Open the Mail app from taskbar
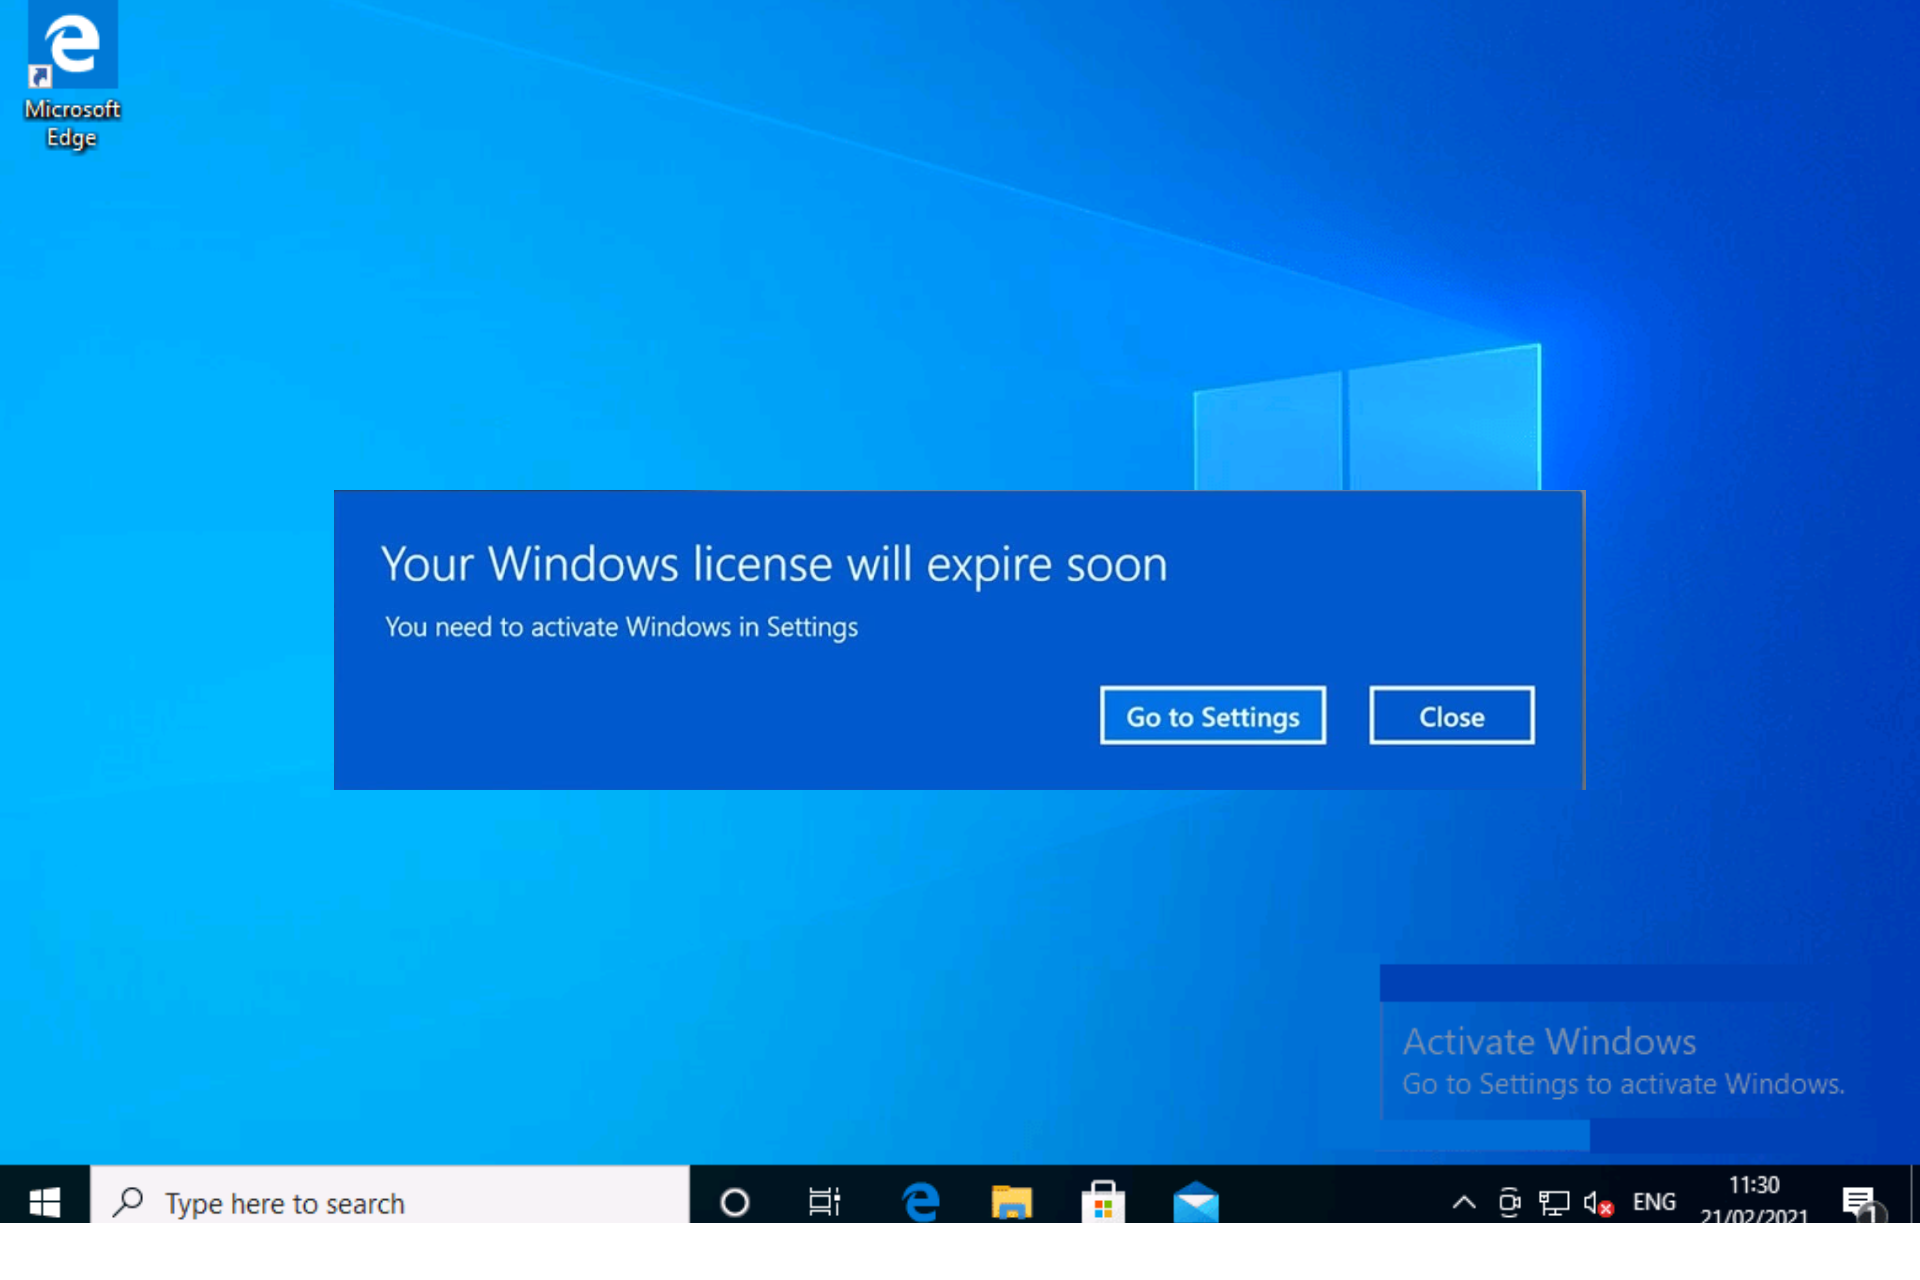This screenshot has width=1920, height=1280. 1196,1201
